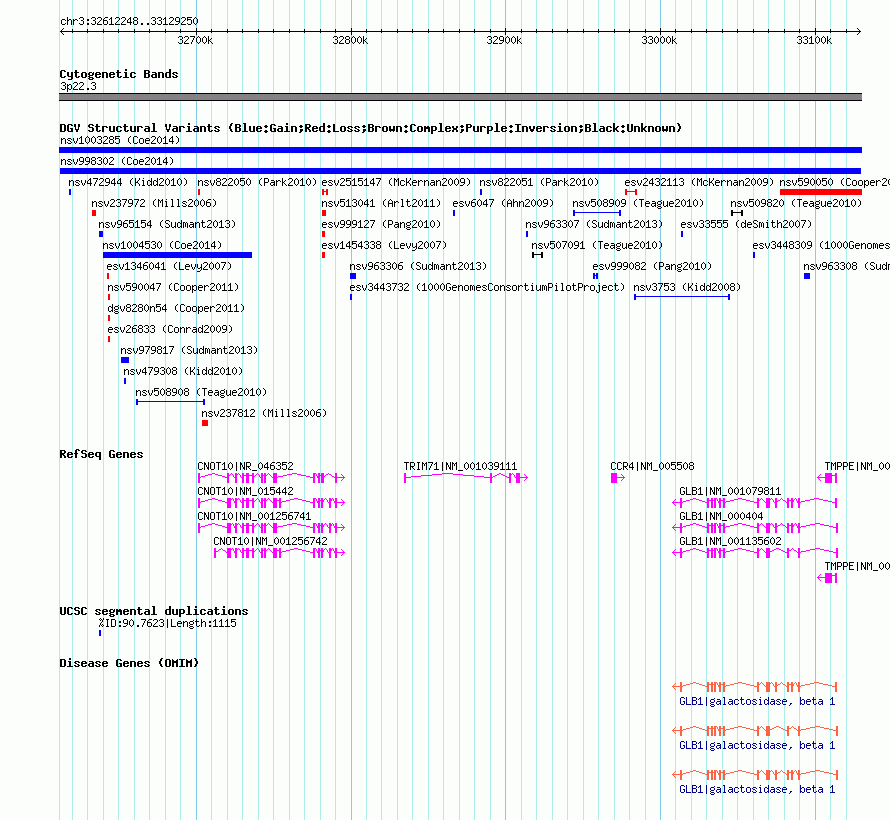
Task: Click esv2432113 (McKernan2009) label
Action: coord(699,182)
